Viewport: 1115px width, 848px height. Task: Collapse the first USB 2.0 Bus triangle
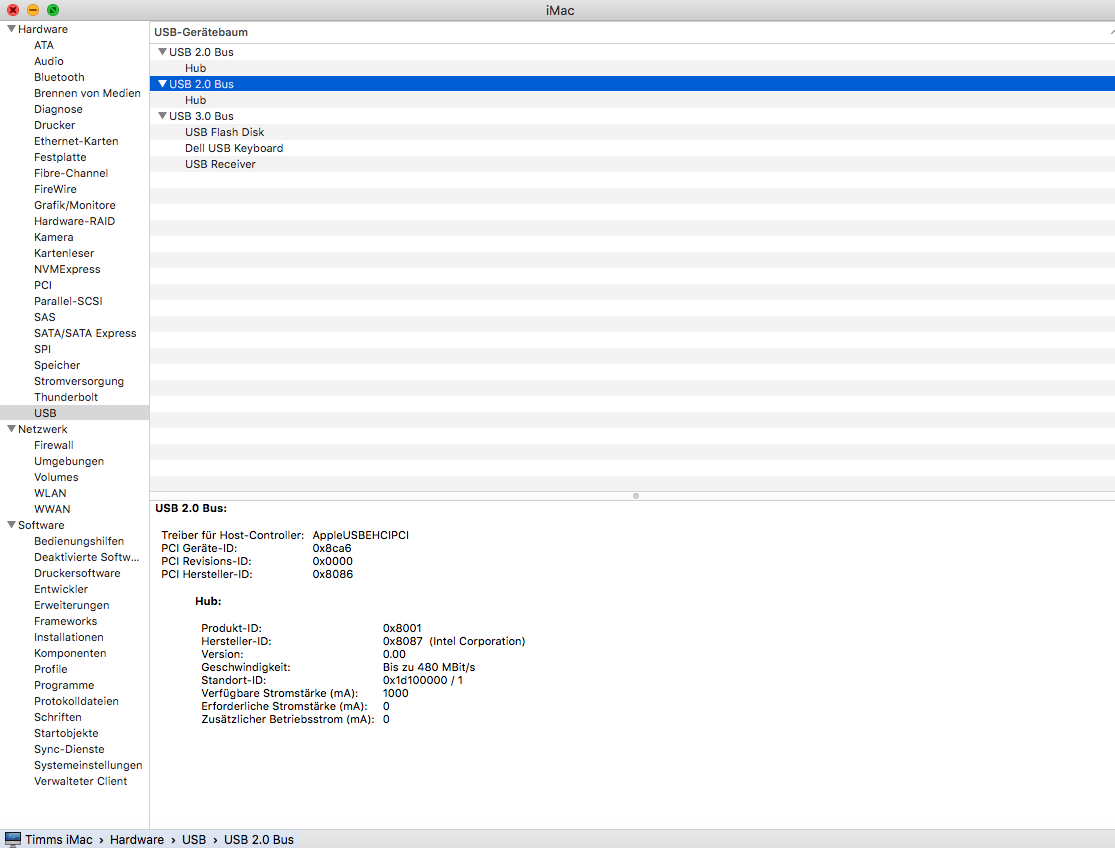pos(162,52)
